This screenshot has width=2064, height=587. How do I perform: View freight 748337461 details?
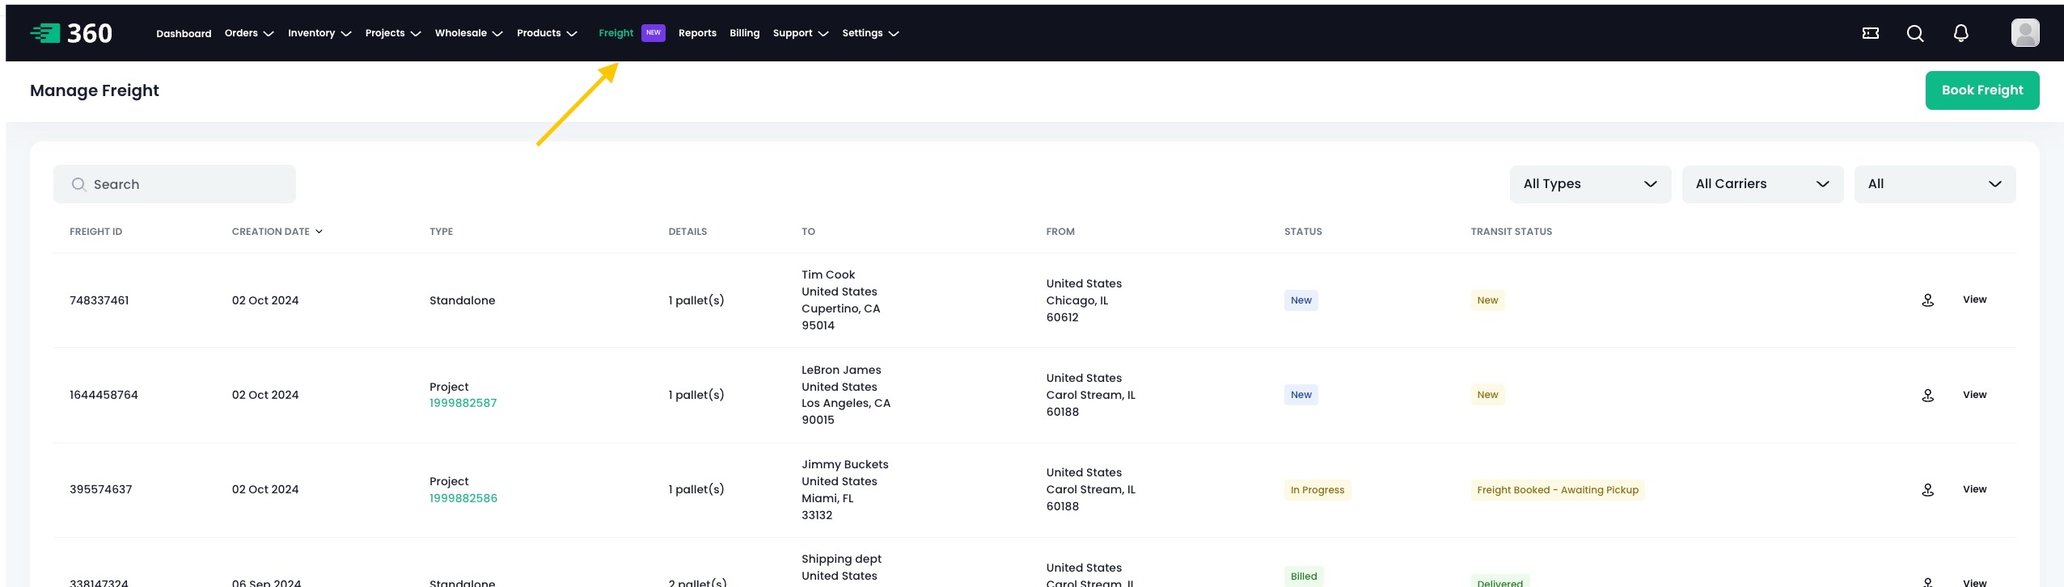point(1974,300)
